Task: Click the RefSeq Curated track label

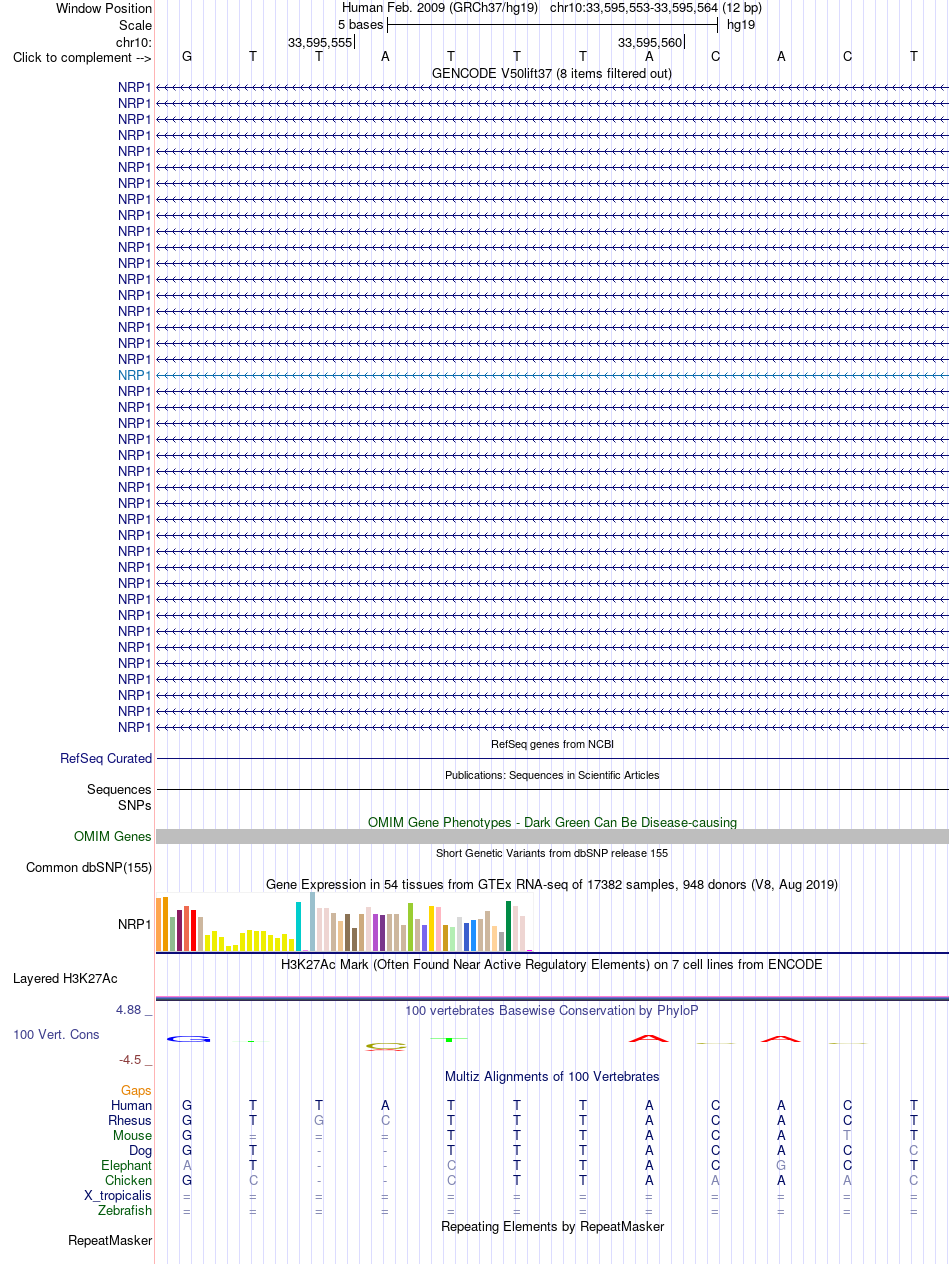Action: click(x=106, y=759)
